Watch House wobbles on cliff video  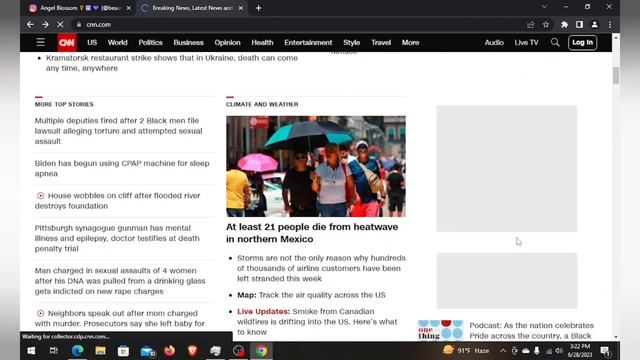pos(118,200)
